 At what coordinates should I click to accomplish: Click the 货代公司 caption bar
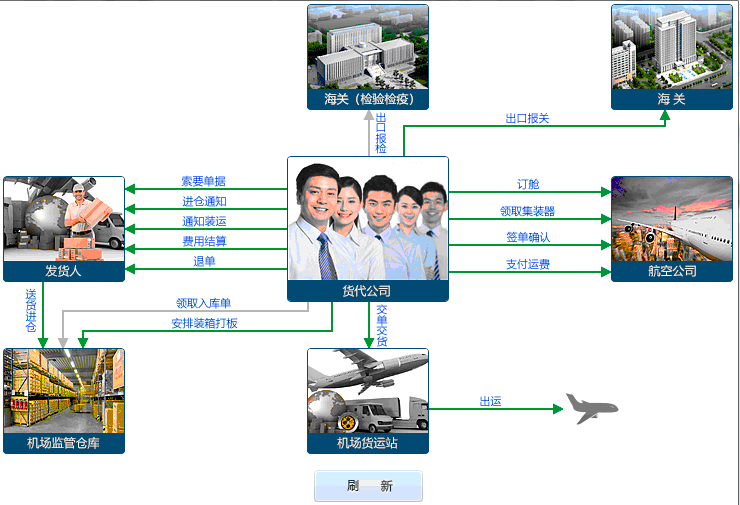(368, 291)
